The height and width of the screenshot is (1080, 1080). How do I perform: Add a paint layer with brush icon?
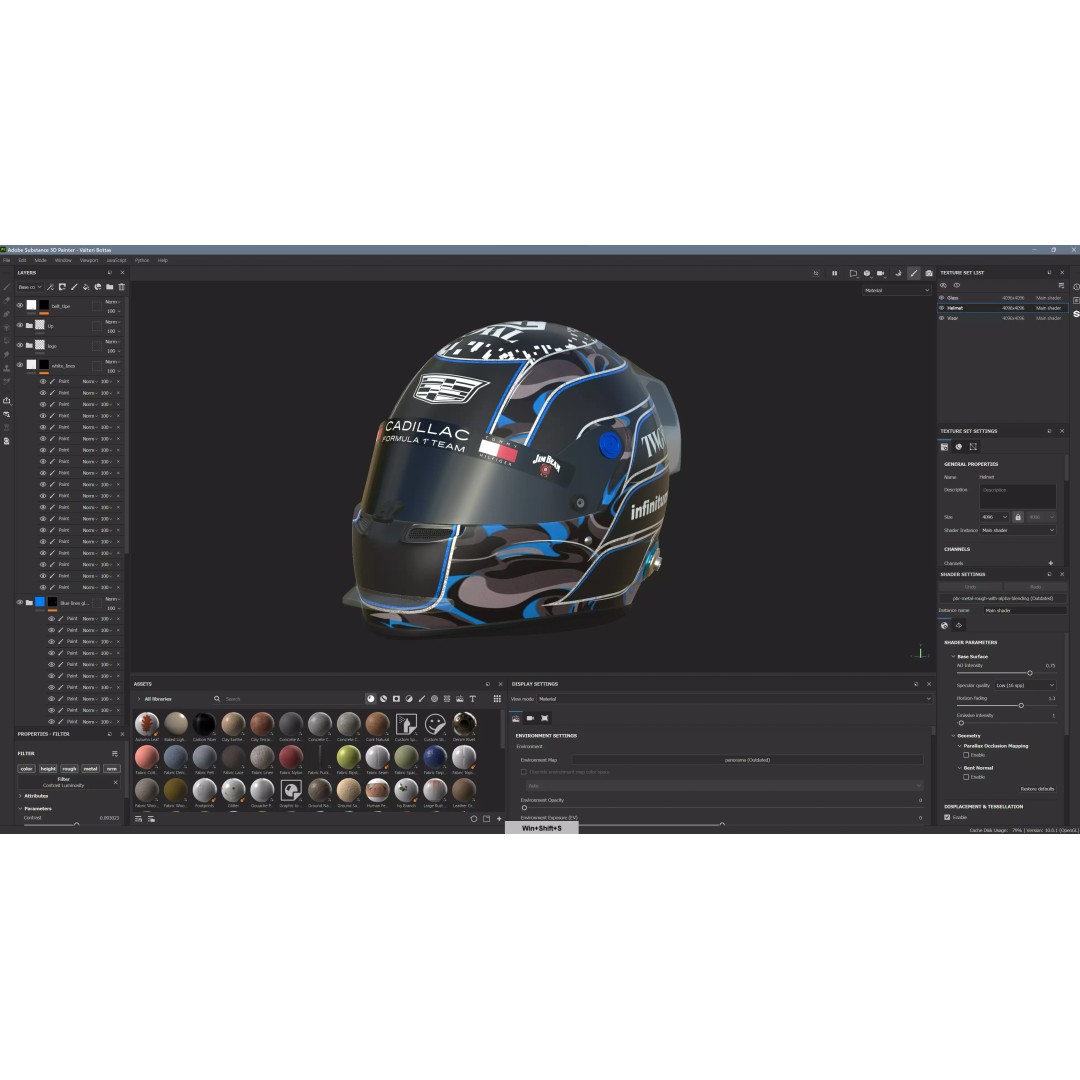[x=74, y=287]
